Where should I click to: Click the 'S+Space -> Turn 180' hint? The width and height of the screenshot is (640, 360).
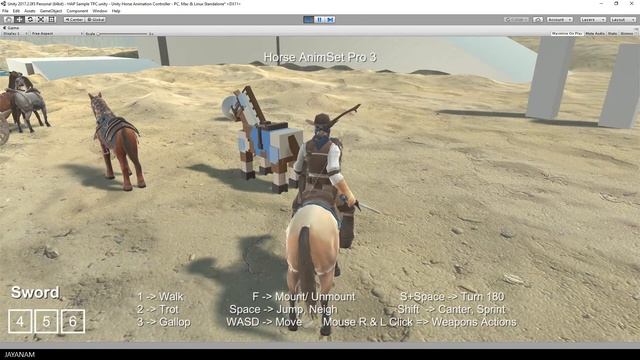452,297
